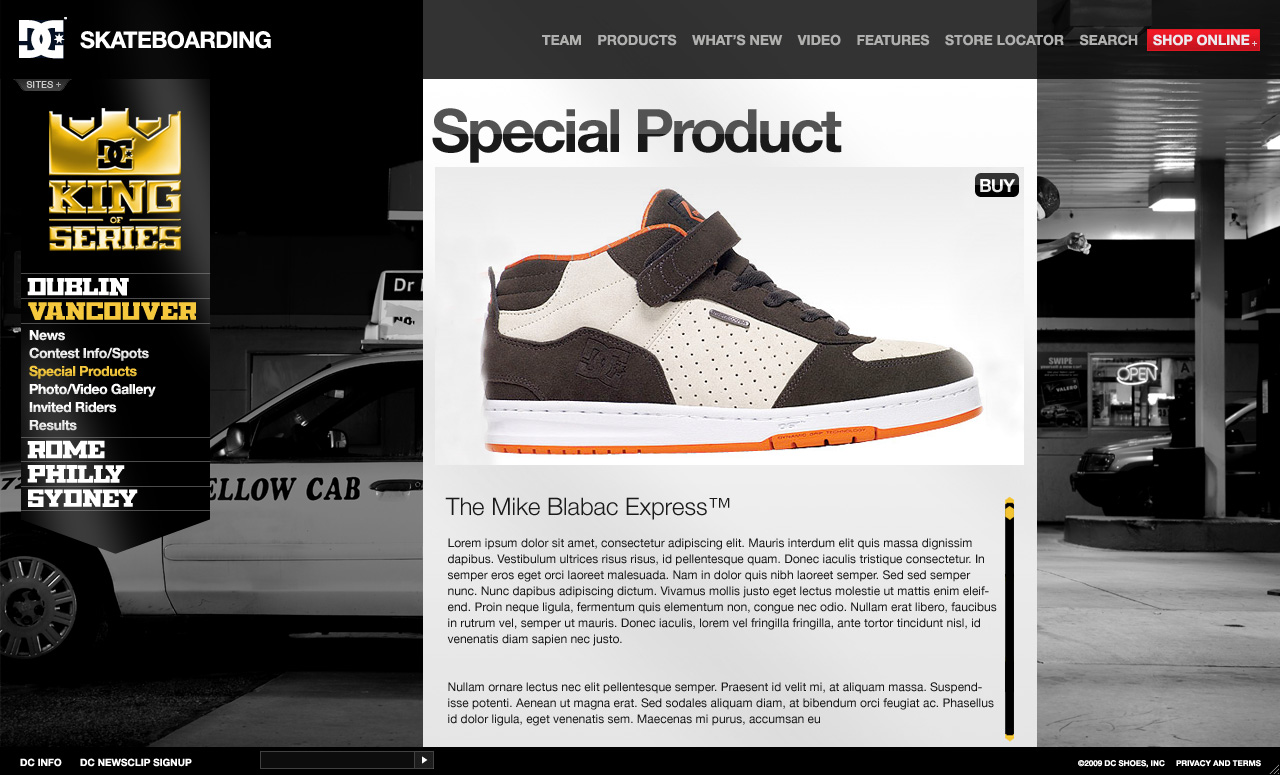Open Invited Riders page
Image resolution: width=1280 pixels, height=775 pixels.
72,407
